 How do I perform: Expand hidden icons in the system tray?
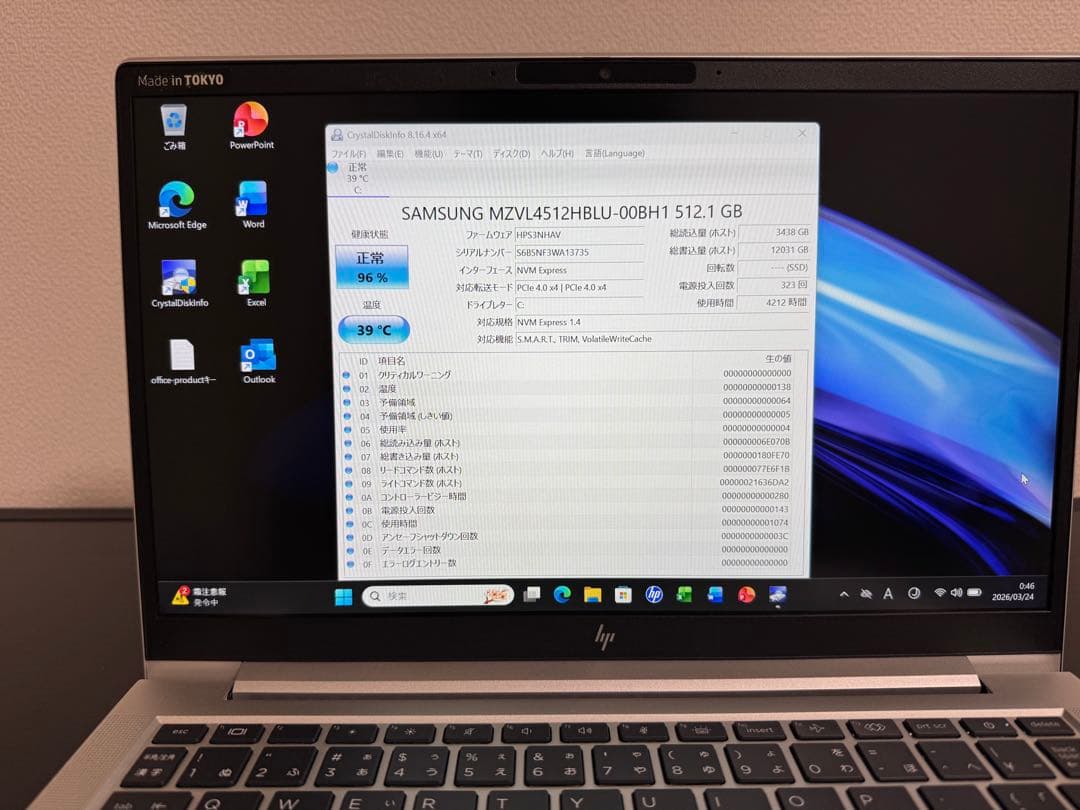click(x=845, y=592)
